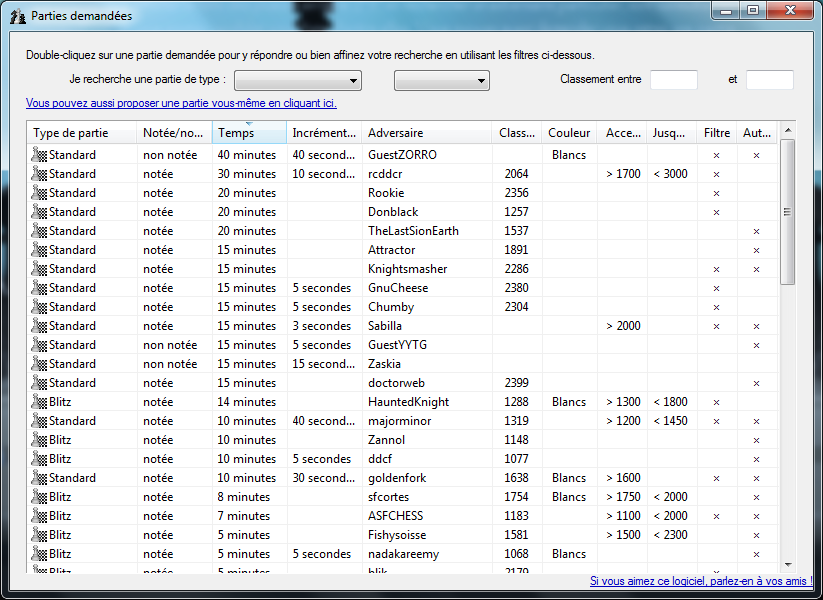This screenshot has height=600, width=823.
Task: Open the game type dropdown
Action: pos(297,81)
